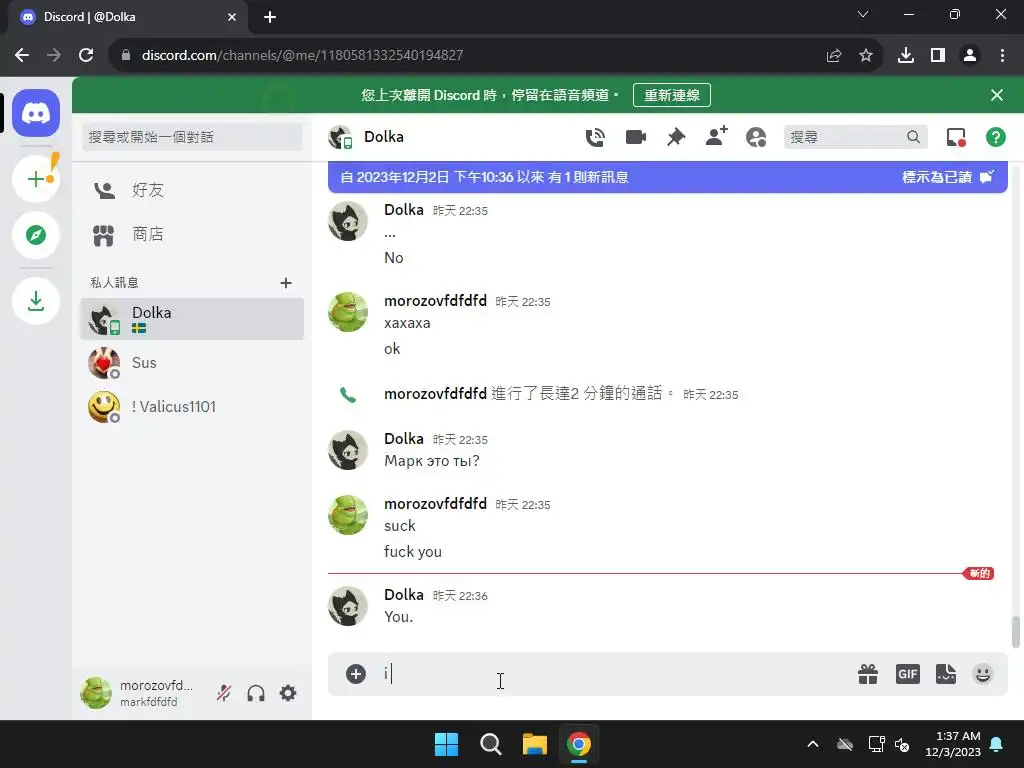This screenshot has height=768, width=1024.
Task: Click the friends icon beside 好友
Action: (104, 190)
